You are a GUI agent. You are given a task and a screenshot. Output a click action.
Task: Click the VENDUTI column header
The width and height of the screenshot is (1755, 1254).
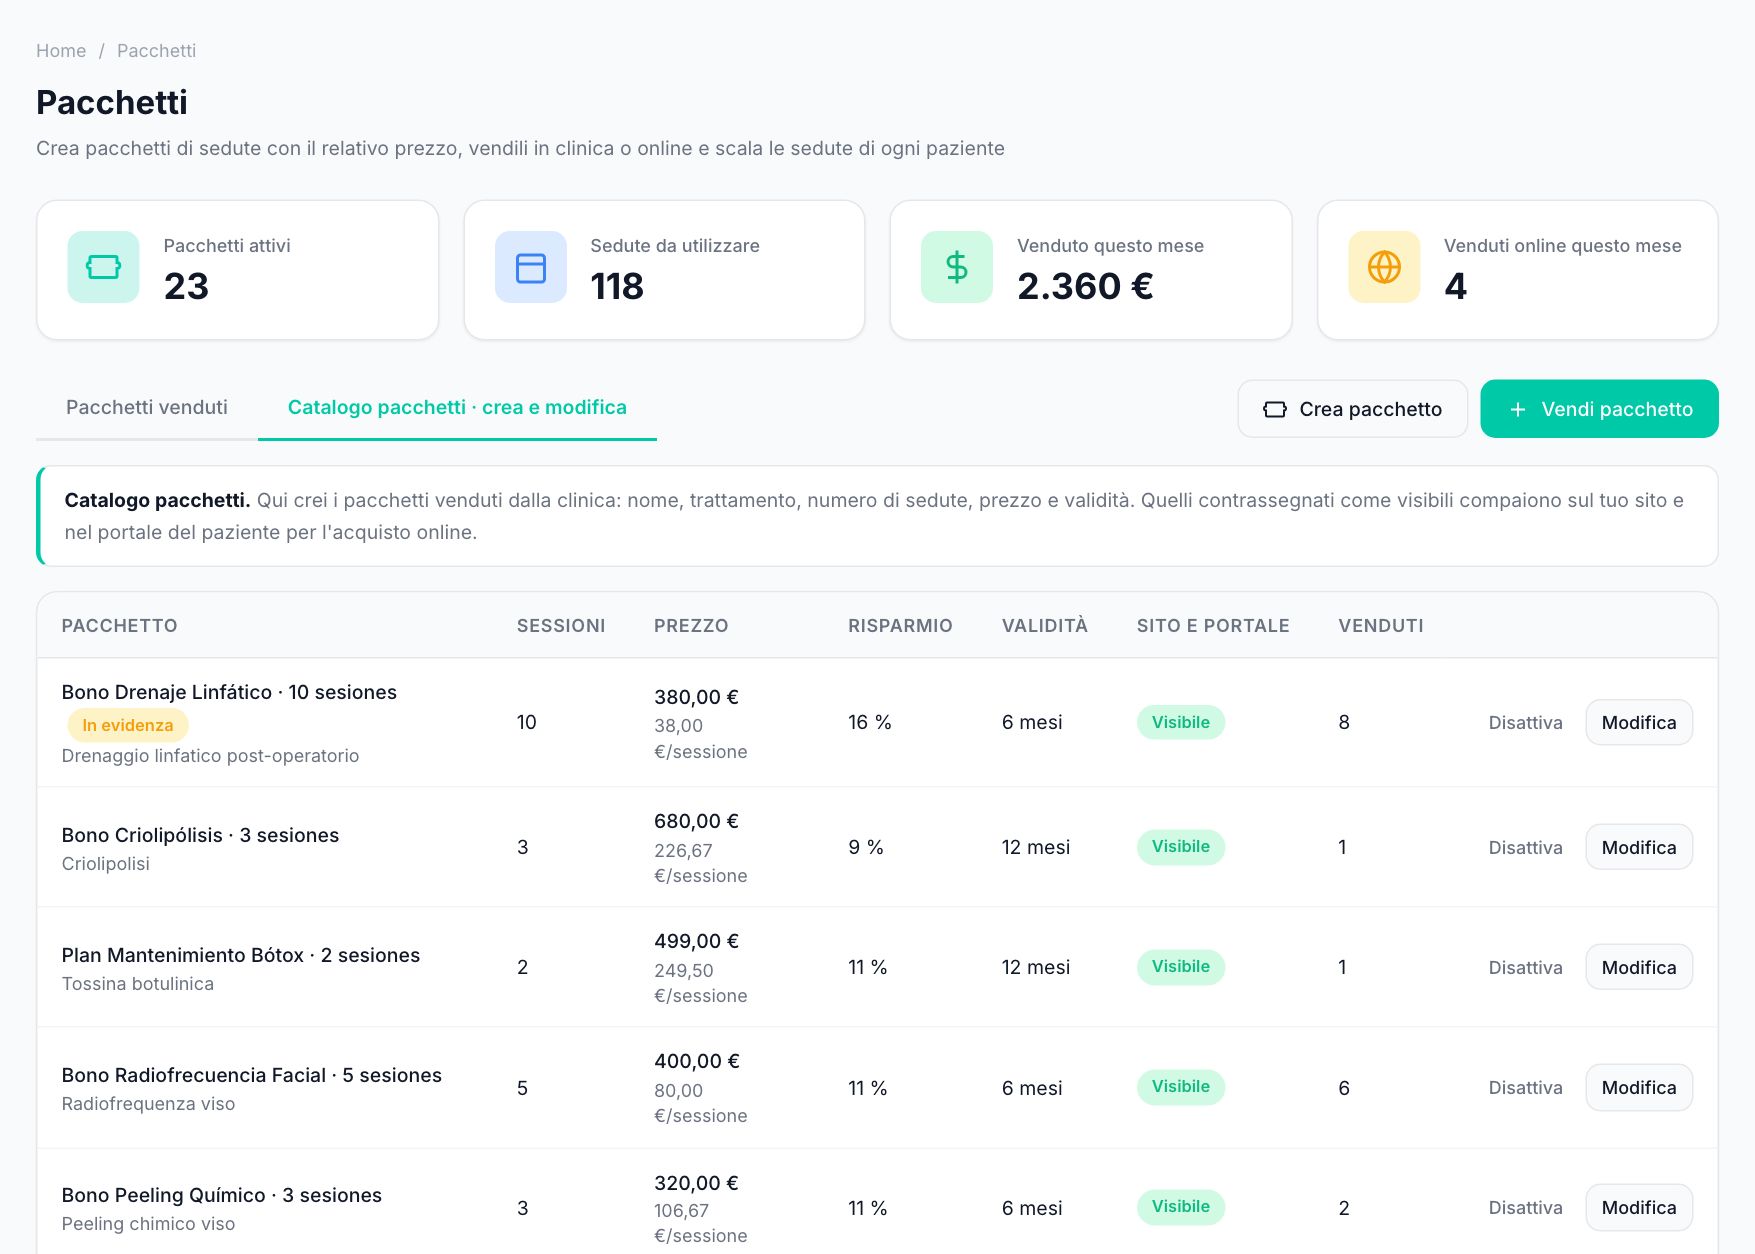(x=1380, y=625)
